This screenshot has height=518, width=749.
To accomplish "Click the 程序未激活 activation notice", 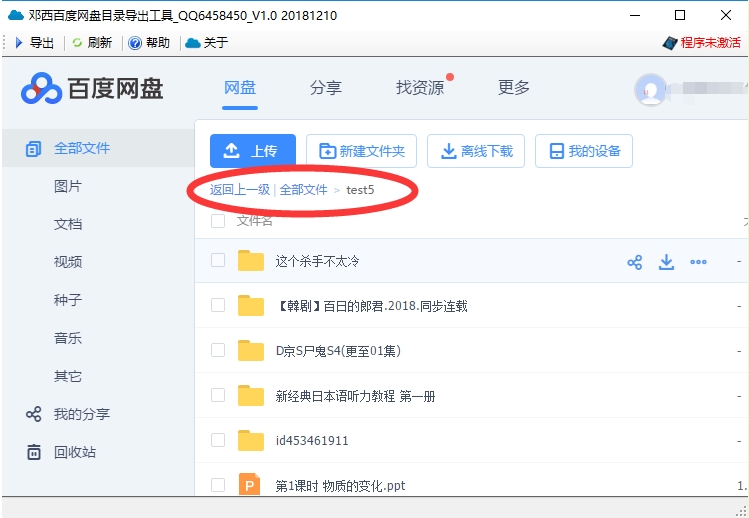I will pos(702,43).
